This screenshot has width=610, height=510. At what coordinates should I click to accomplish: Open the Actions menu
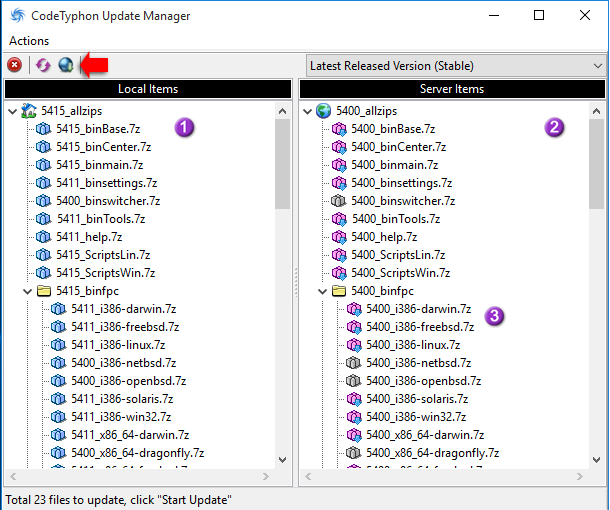pos(29,41)
